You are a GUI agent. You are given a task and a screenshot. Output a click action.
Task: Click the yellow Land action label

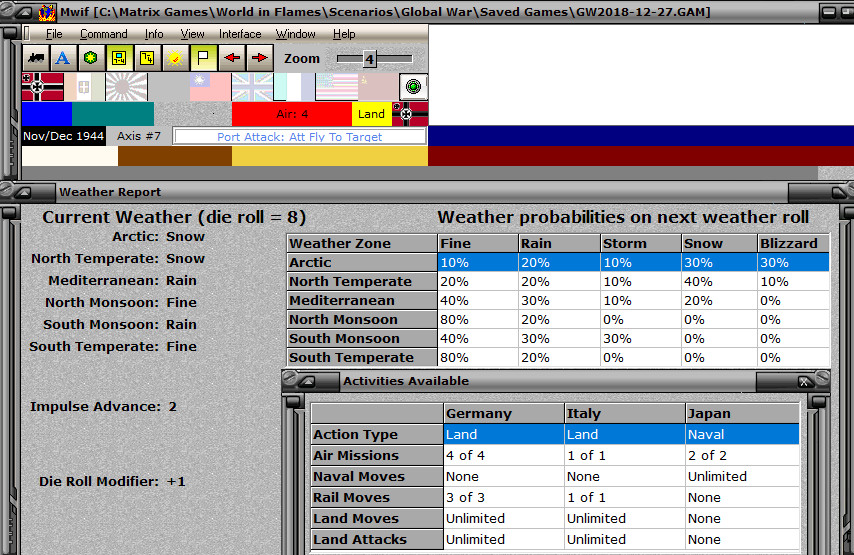[371, 114]
